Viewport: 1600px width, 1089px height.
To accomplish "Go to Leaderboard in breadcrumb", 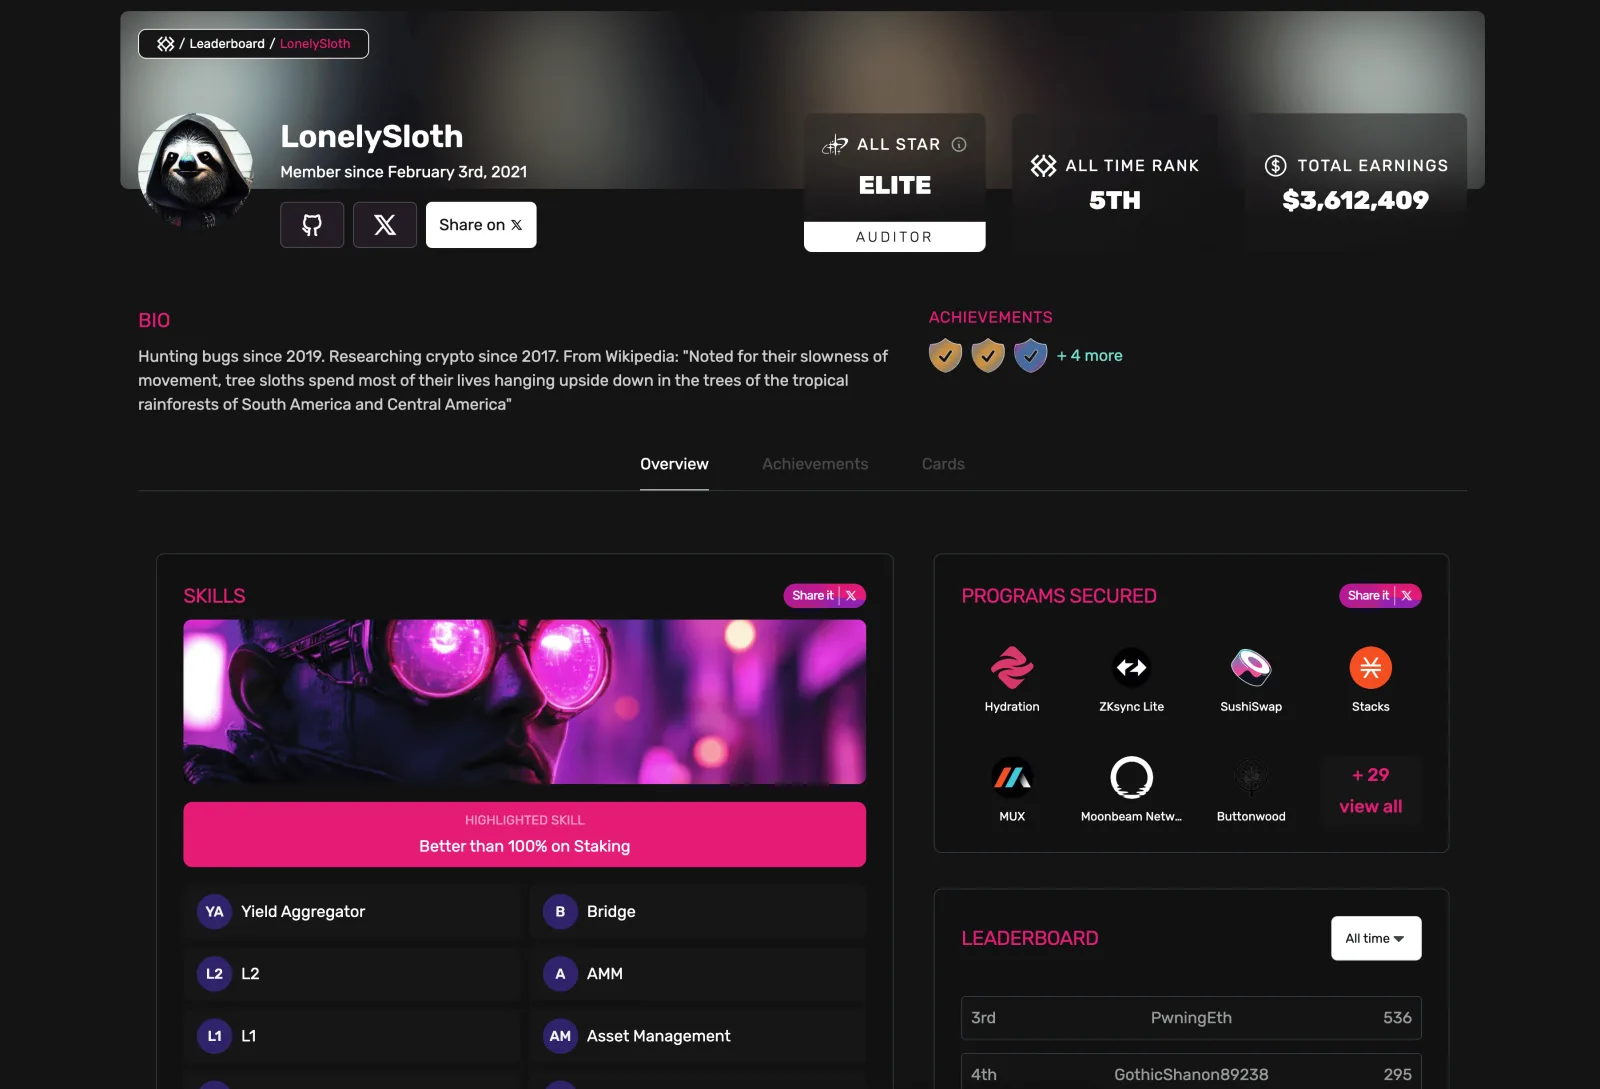I will [x=227, y=44].
